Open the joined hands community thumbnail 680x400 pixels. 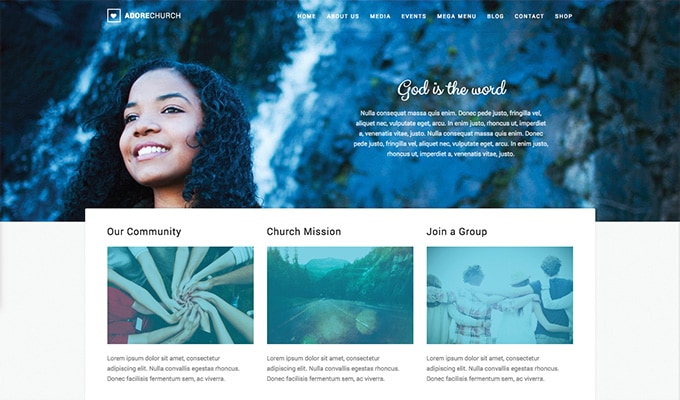pyautogui.click(x=180, y=295)
